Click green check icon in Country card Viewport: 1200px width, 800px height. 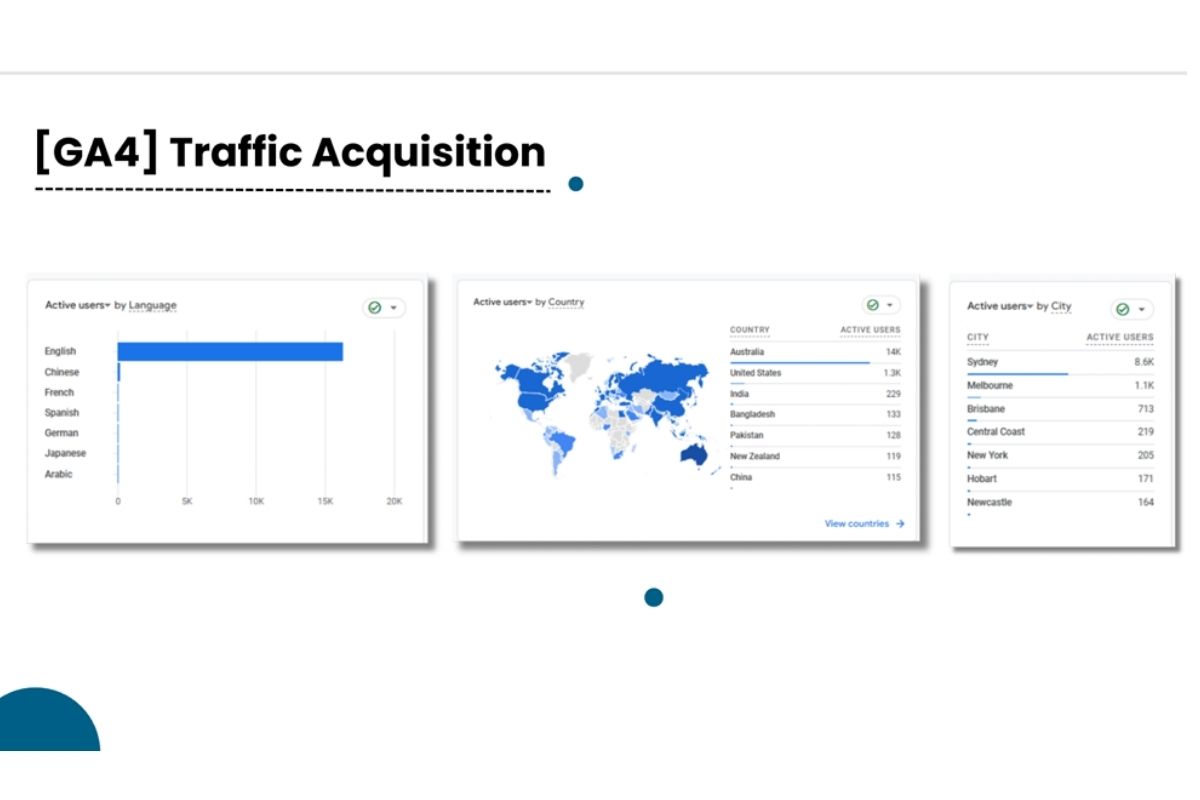pyautogui.click(x=873, y=305)
